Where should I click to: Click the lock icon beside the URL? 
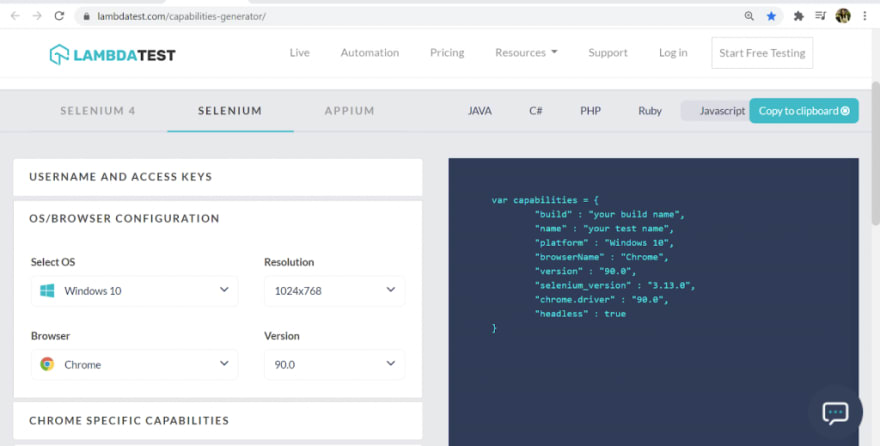[86, 16]
